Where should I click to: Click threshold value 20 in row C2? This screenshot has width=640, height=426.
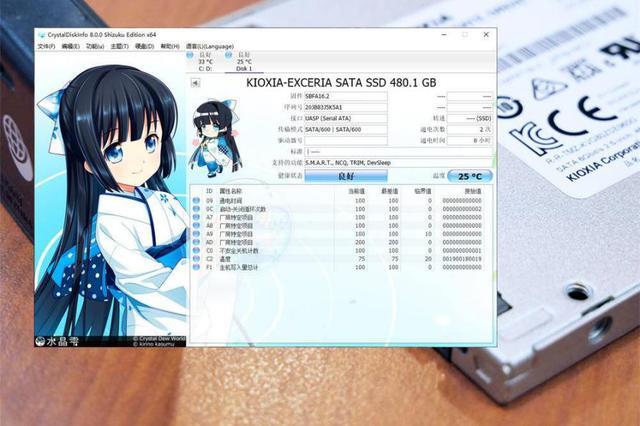pyautogui.click(x=428, y=259)
